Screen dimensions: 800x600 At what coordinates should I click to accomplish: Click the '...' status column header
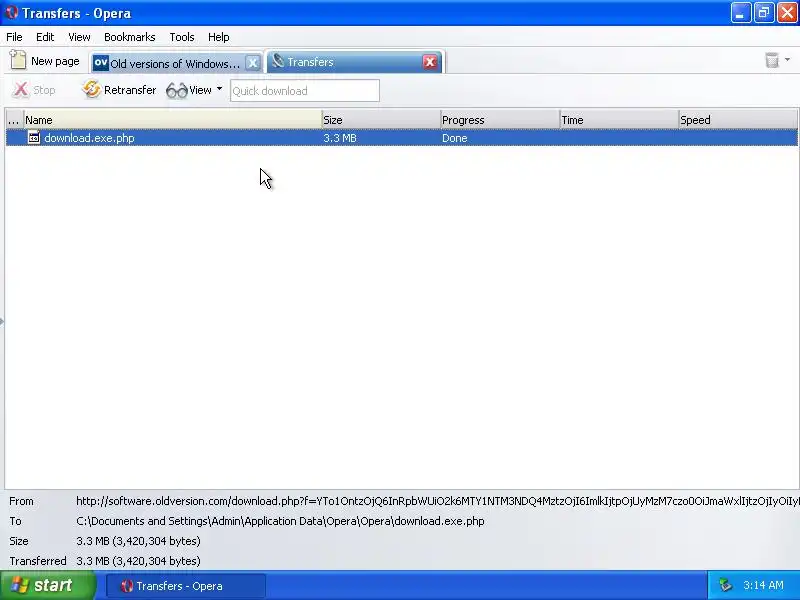pos(14,120)
